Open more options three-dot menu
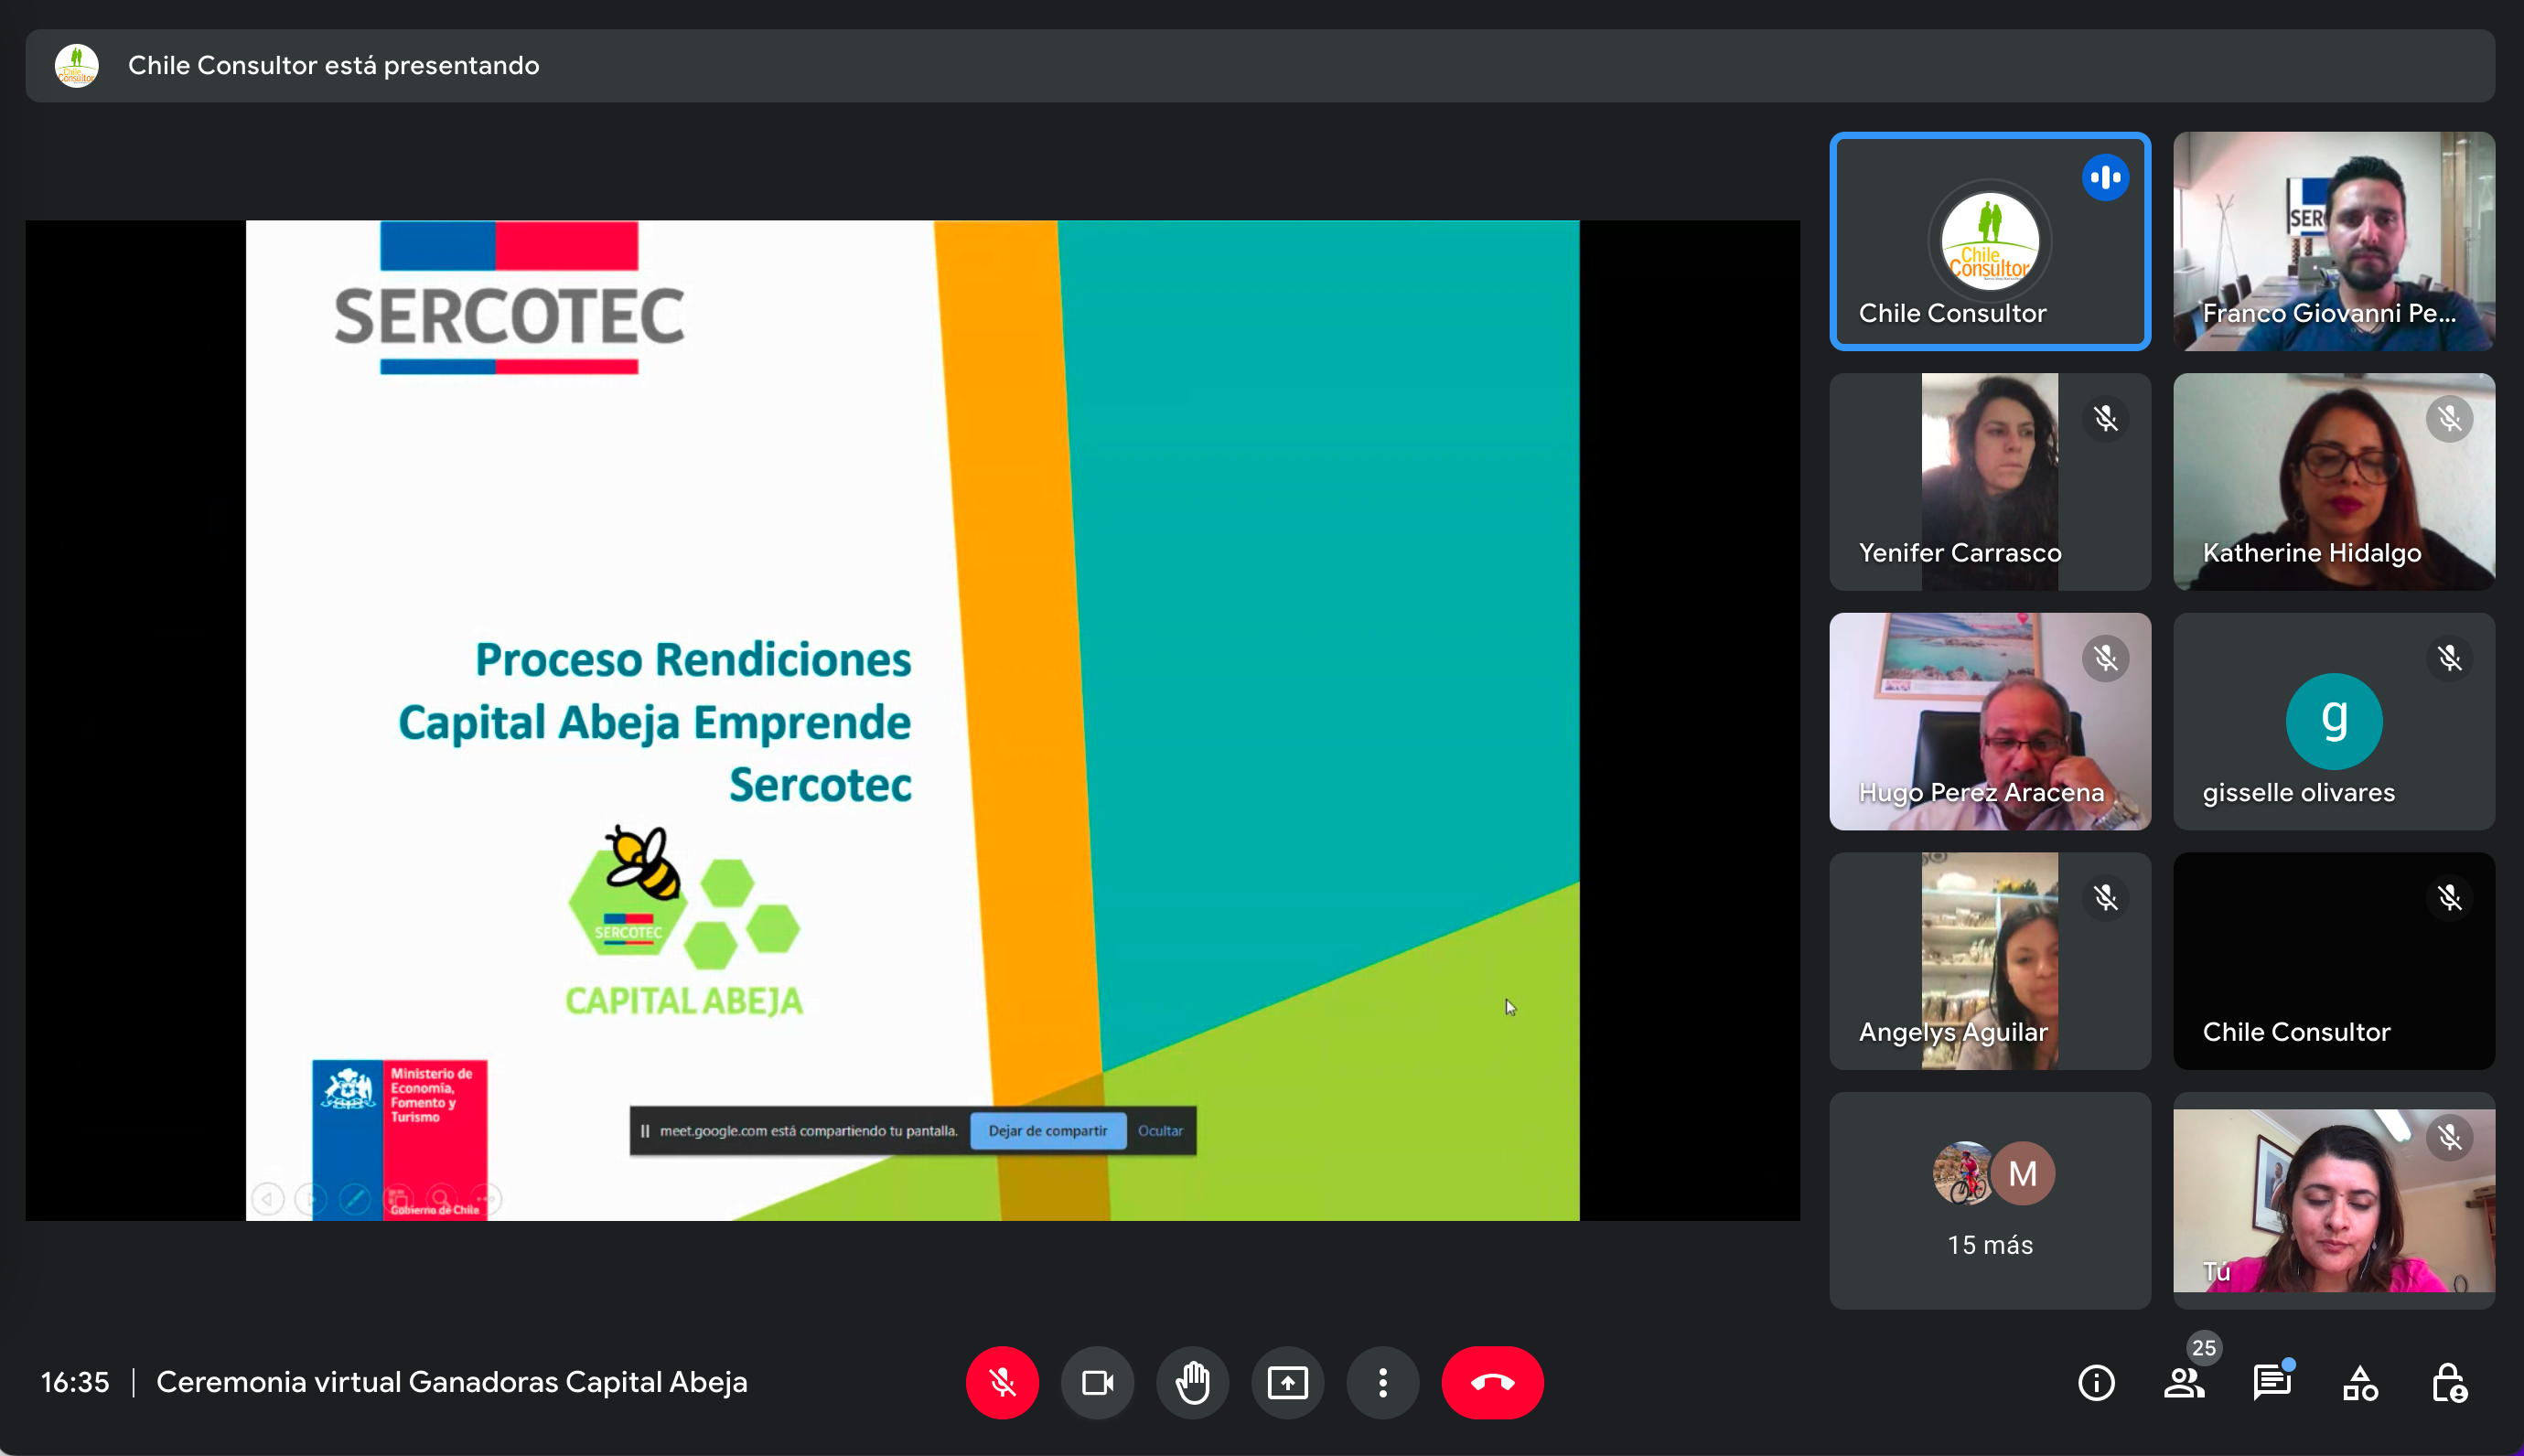Viewport: 2524px width, 1456px height. (x=1382, y=1382)
